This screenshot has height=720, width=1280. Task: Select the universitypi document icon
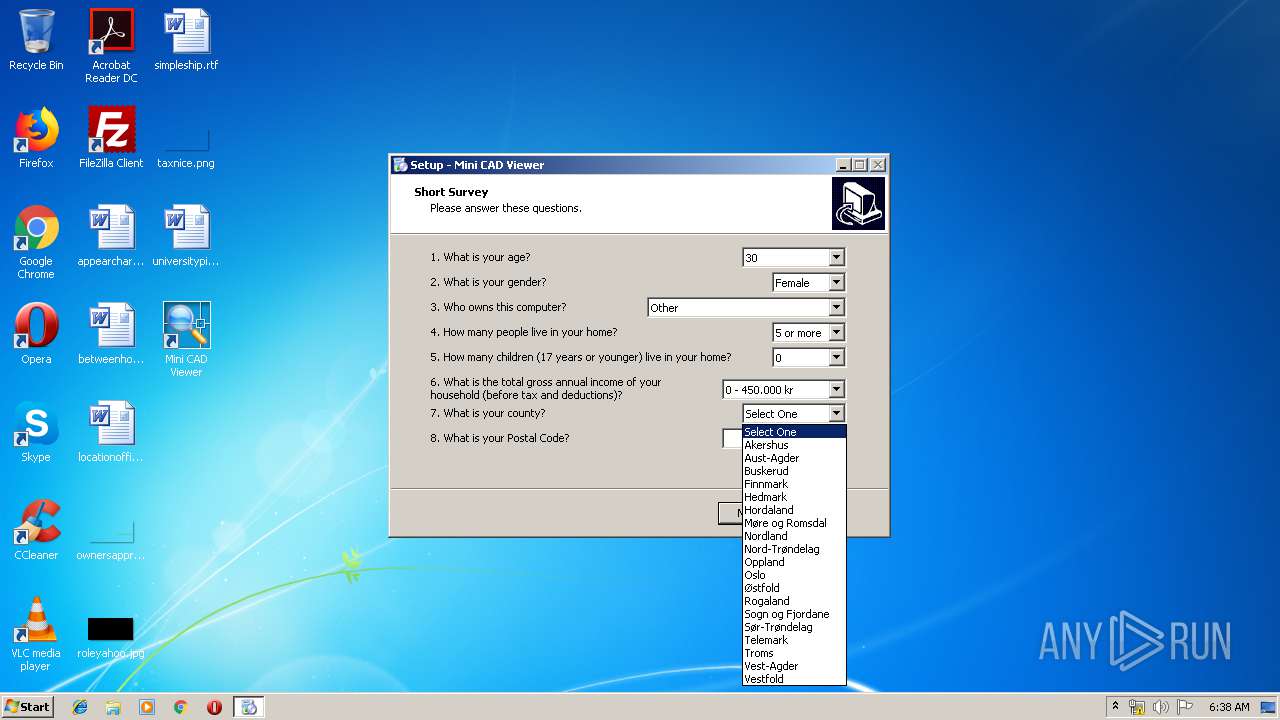(186, 236)
